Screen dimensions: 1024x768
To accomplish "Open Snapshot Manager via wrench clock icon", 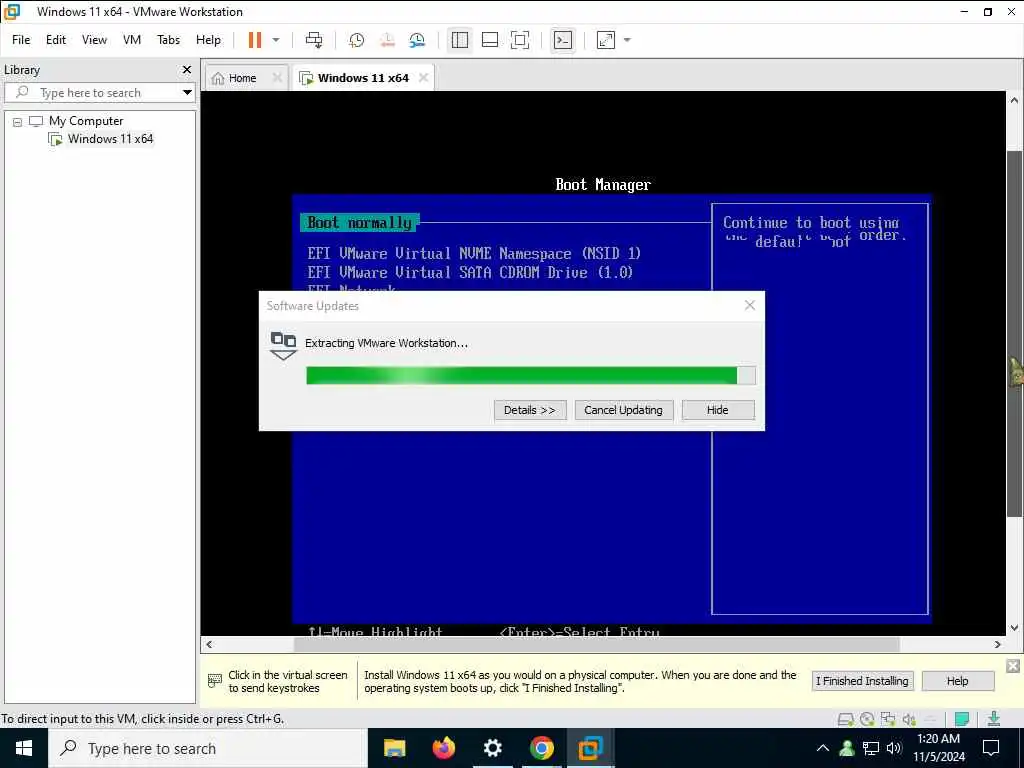I will click(417, 40).
